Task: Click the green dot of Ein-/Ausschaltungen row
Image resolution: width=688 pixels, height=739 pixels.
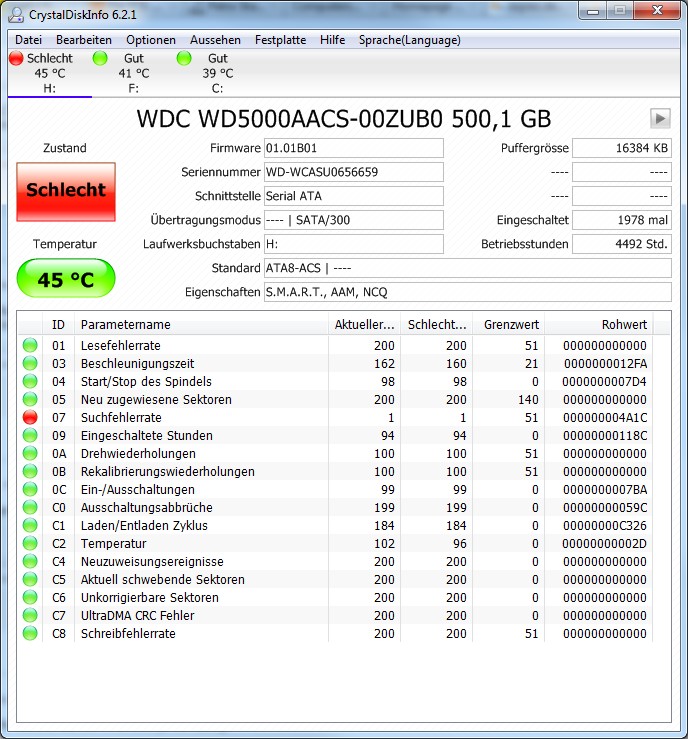Action: click(x=30, y=489)
